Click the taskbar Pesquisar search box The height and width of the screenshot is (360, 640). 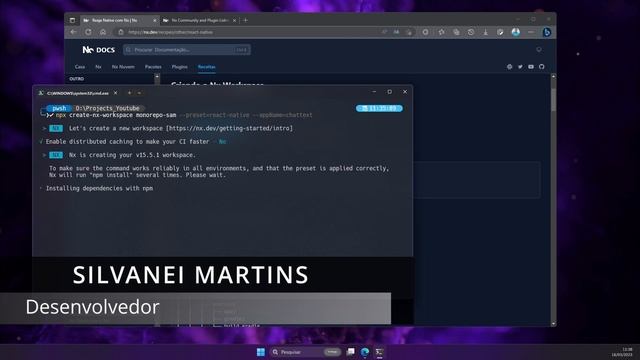[x=306, y=352]
